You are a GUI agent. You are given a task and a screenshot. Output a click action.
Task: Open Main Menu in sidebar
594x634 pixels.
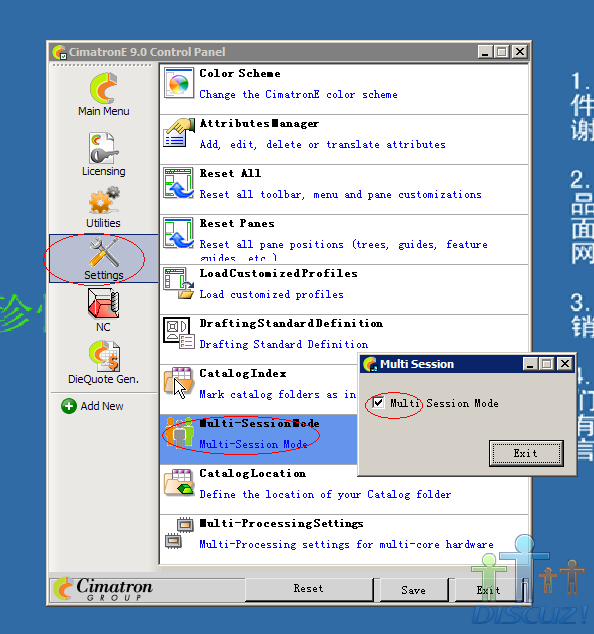click(104, 95)
